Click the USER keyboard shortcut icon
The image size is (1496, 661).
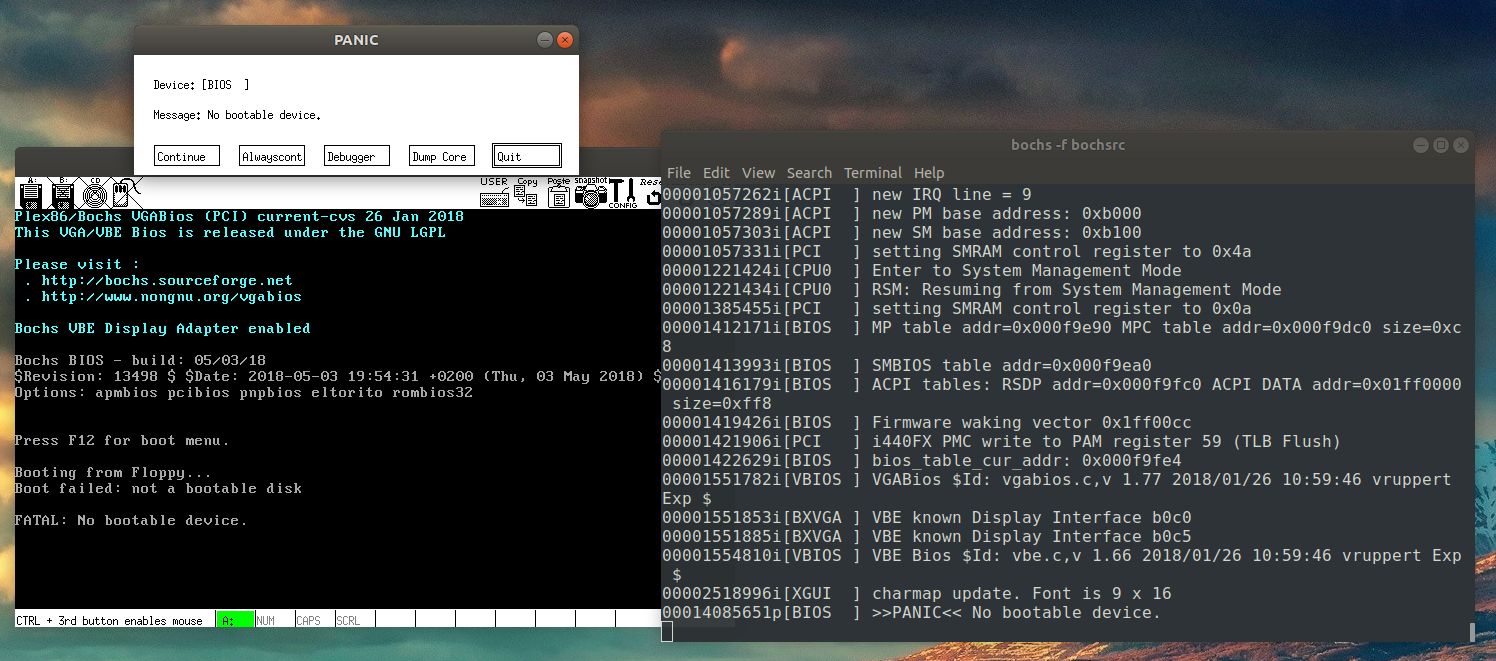[494, 192]
